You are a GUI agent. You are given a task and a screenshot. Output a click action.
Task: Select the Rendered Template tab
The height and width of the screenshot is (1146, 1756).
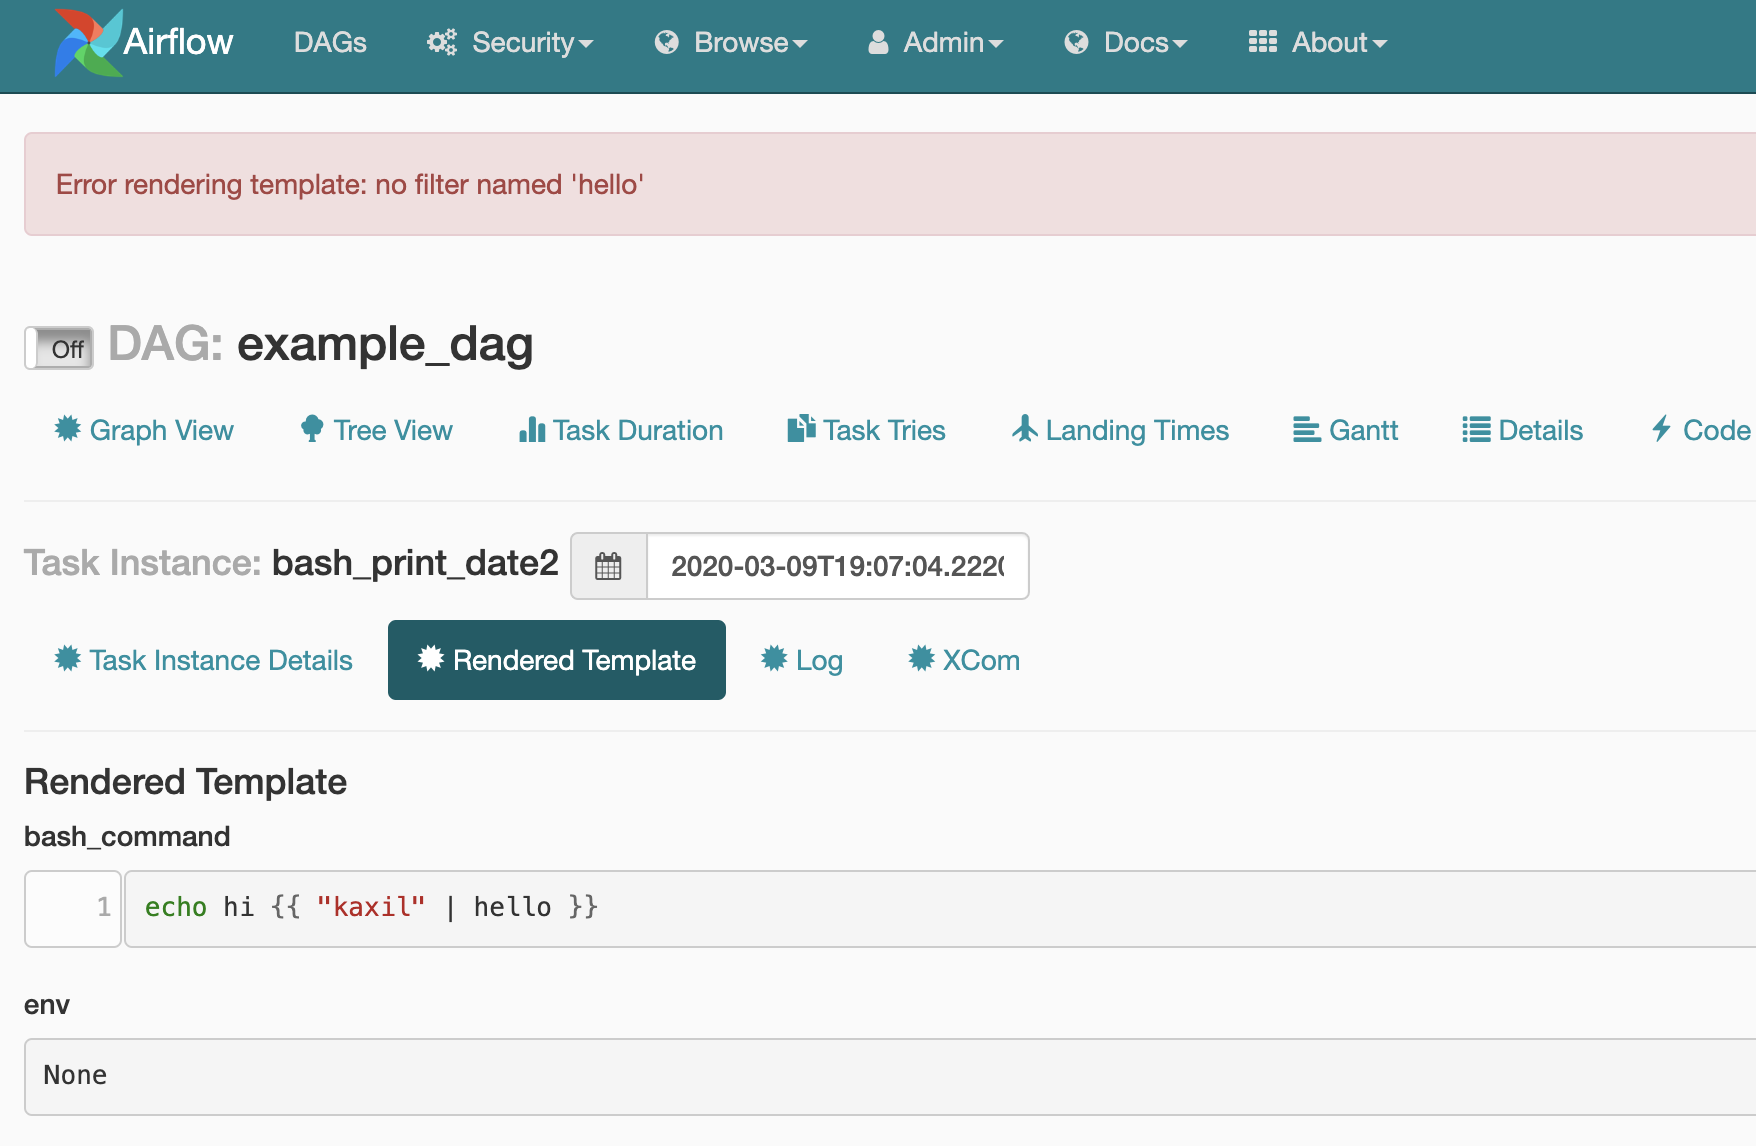tap(557, 660)
